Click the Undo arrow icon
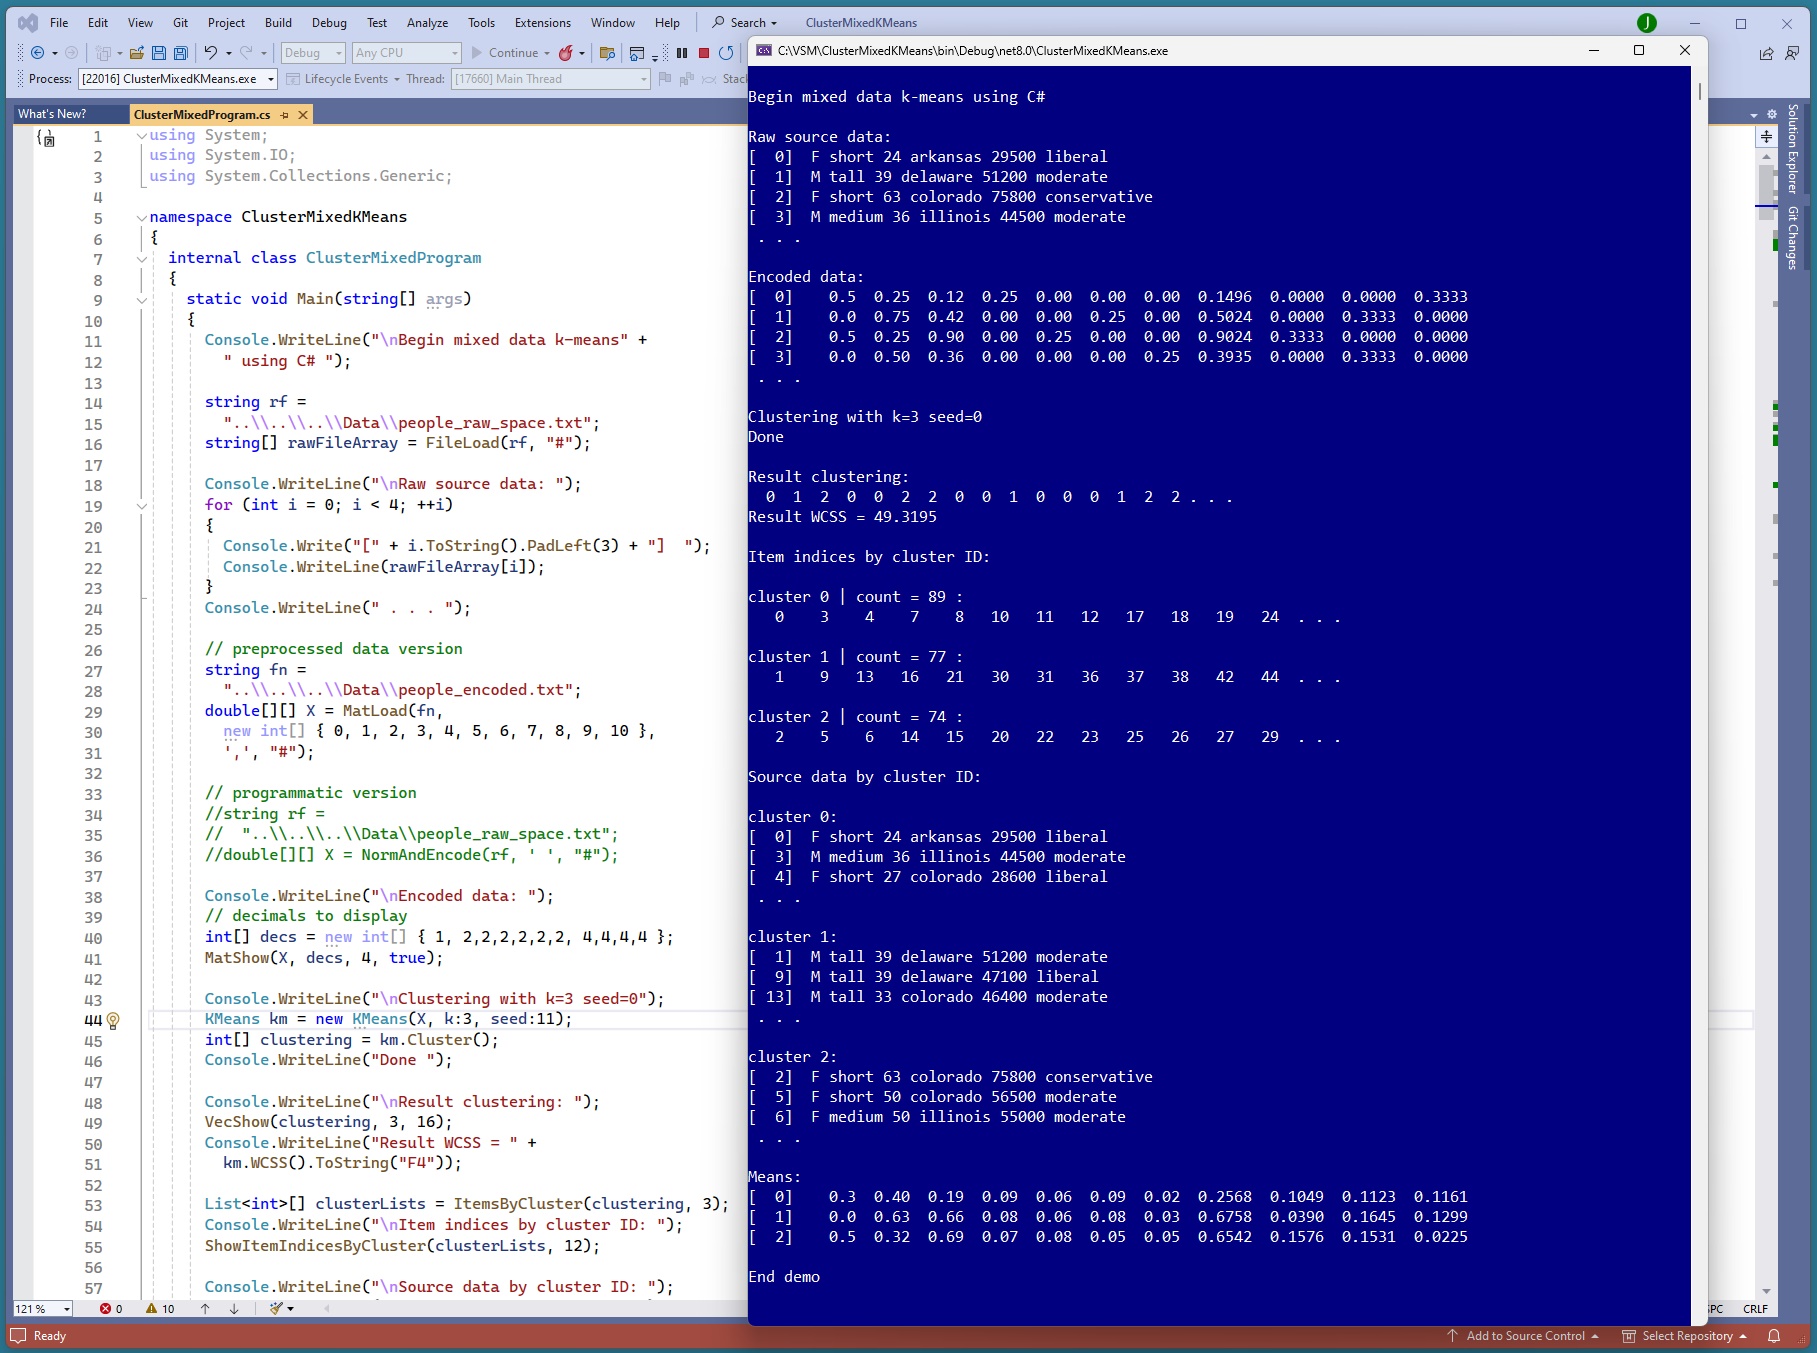 click(x=211, y=53)
